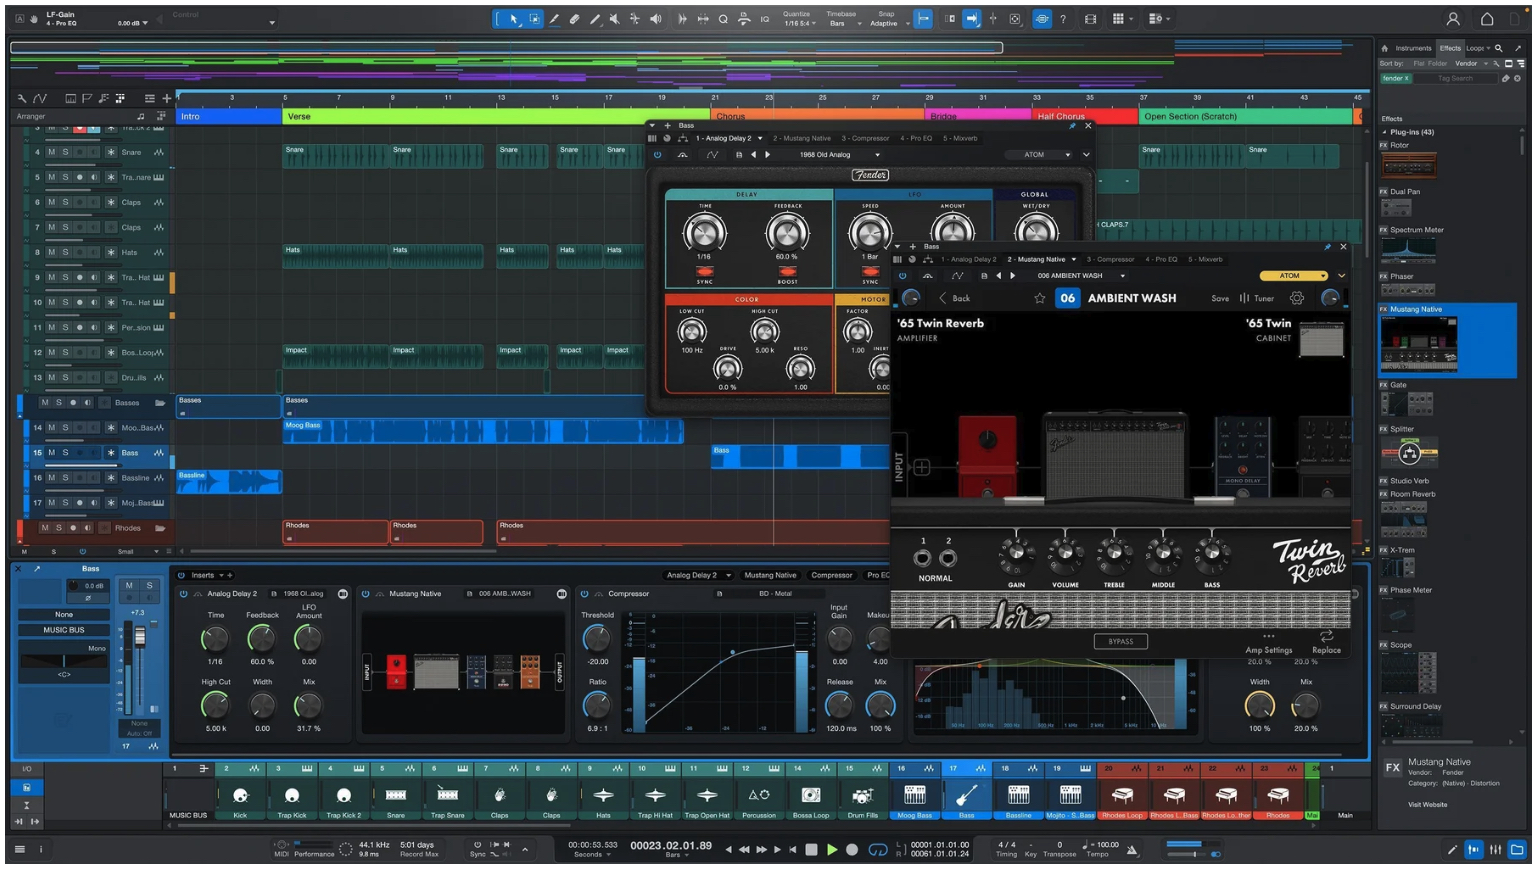Favorite the Ambient Wash preset star
1538x870 pixels.
coord(1040,298)
